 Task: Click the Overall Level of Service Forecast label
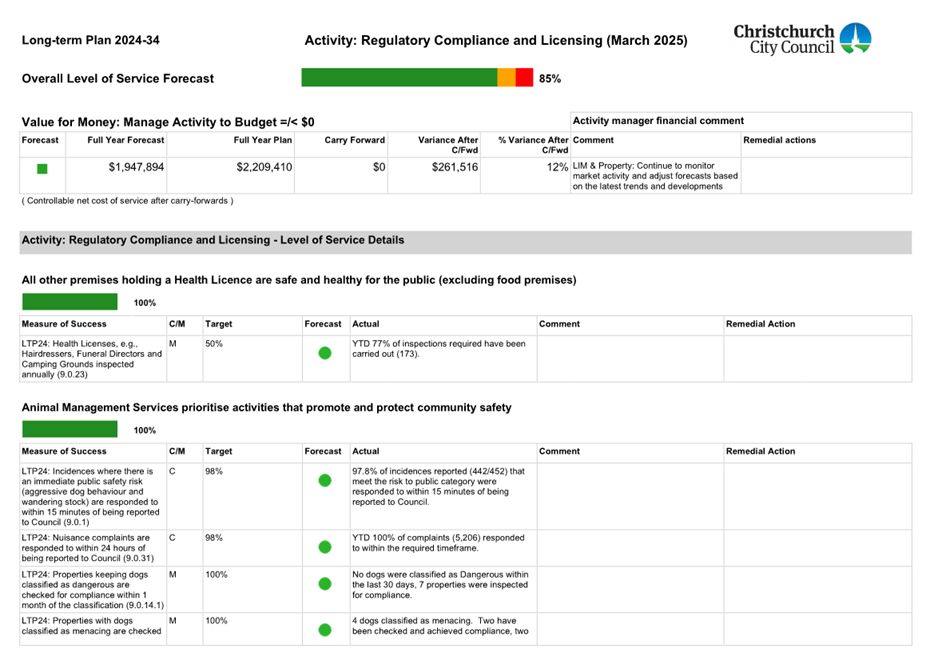point(118,79)
